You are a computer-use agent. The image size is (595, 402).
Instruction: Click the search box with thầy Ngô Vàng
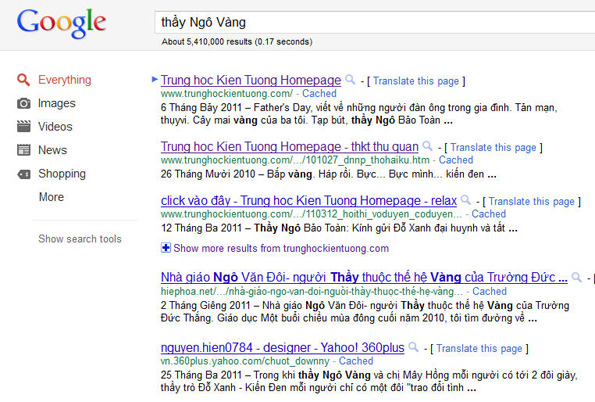point(374,22)
